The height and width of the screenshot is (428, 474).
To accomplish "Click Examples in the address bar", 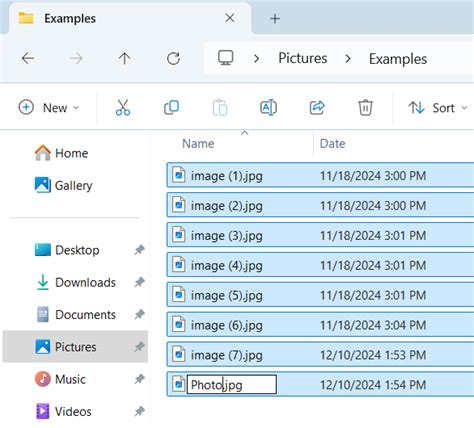I will click(398, 59).
